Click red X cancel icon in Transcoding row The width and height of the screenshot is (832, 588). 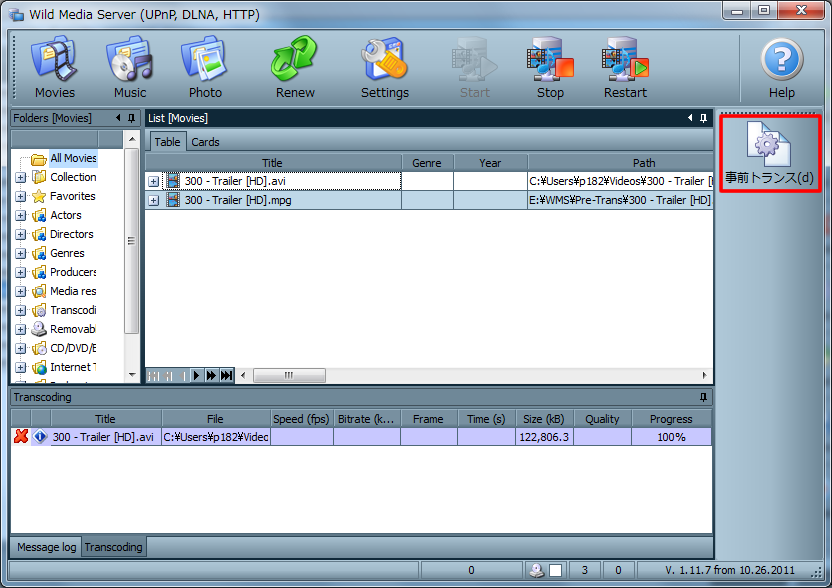(x=21, y=437)
